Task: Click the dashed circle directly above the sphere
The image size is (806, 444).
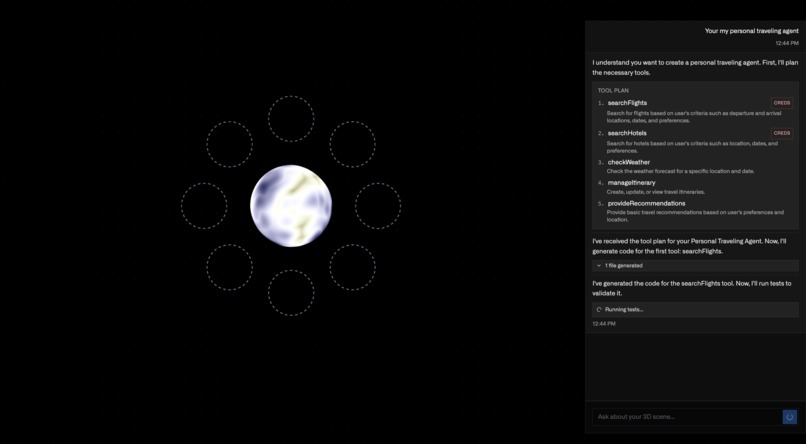Action: (291, 119)
